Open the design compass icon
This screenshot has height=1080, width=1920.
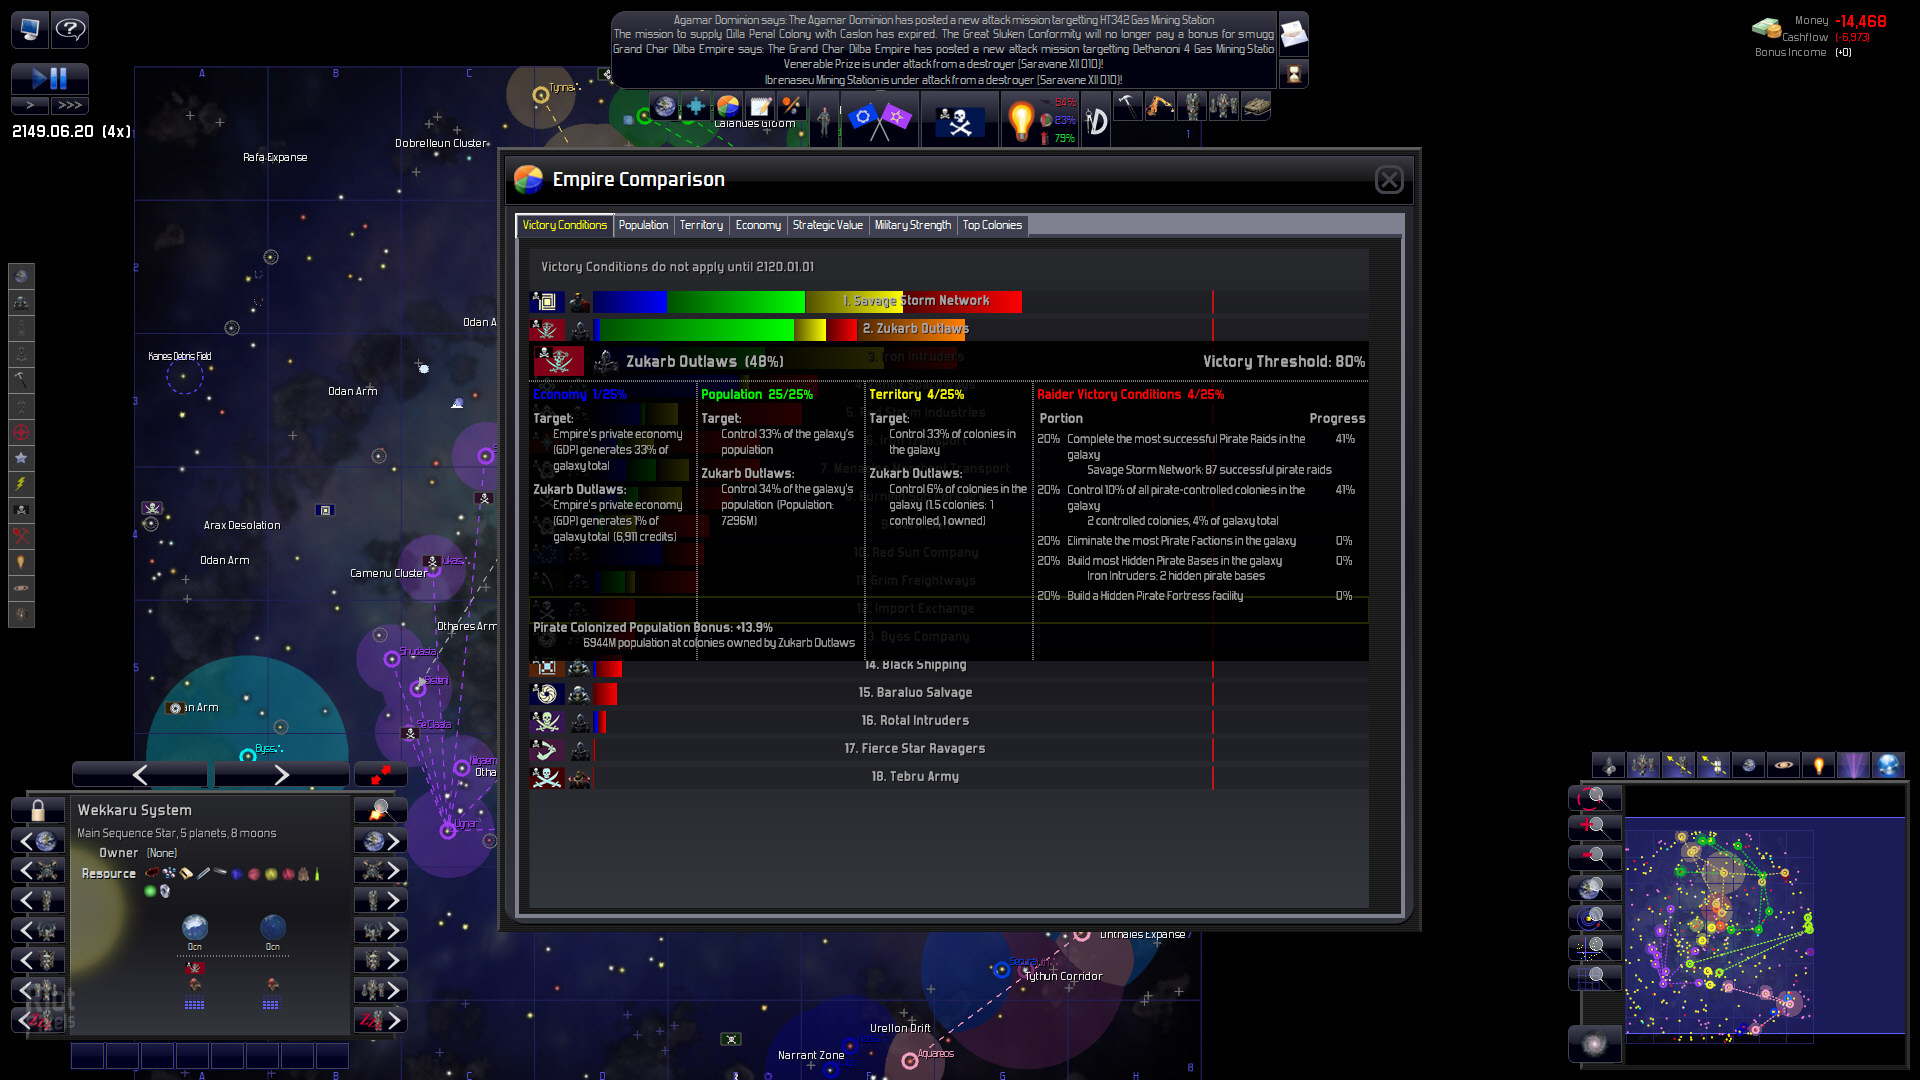click(x=1096, y=121)
